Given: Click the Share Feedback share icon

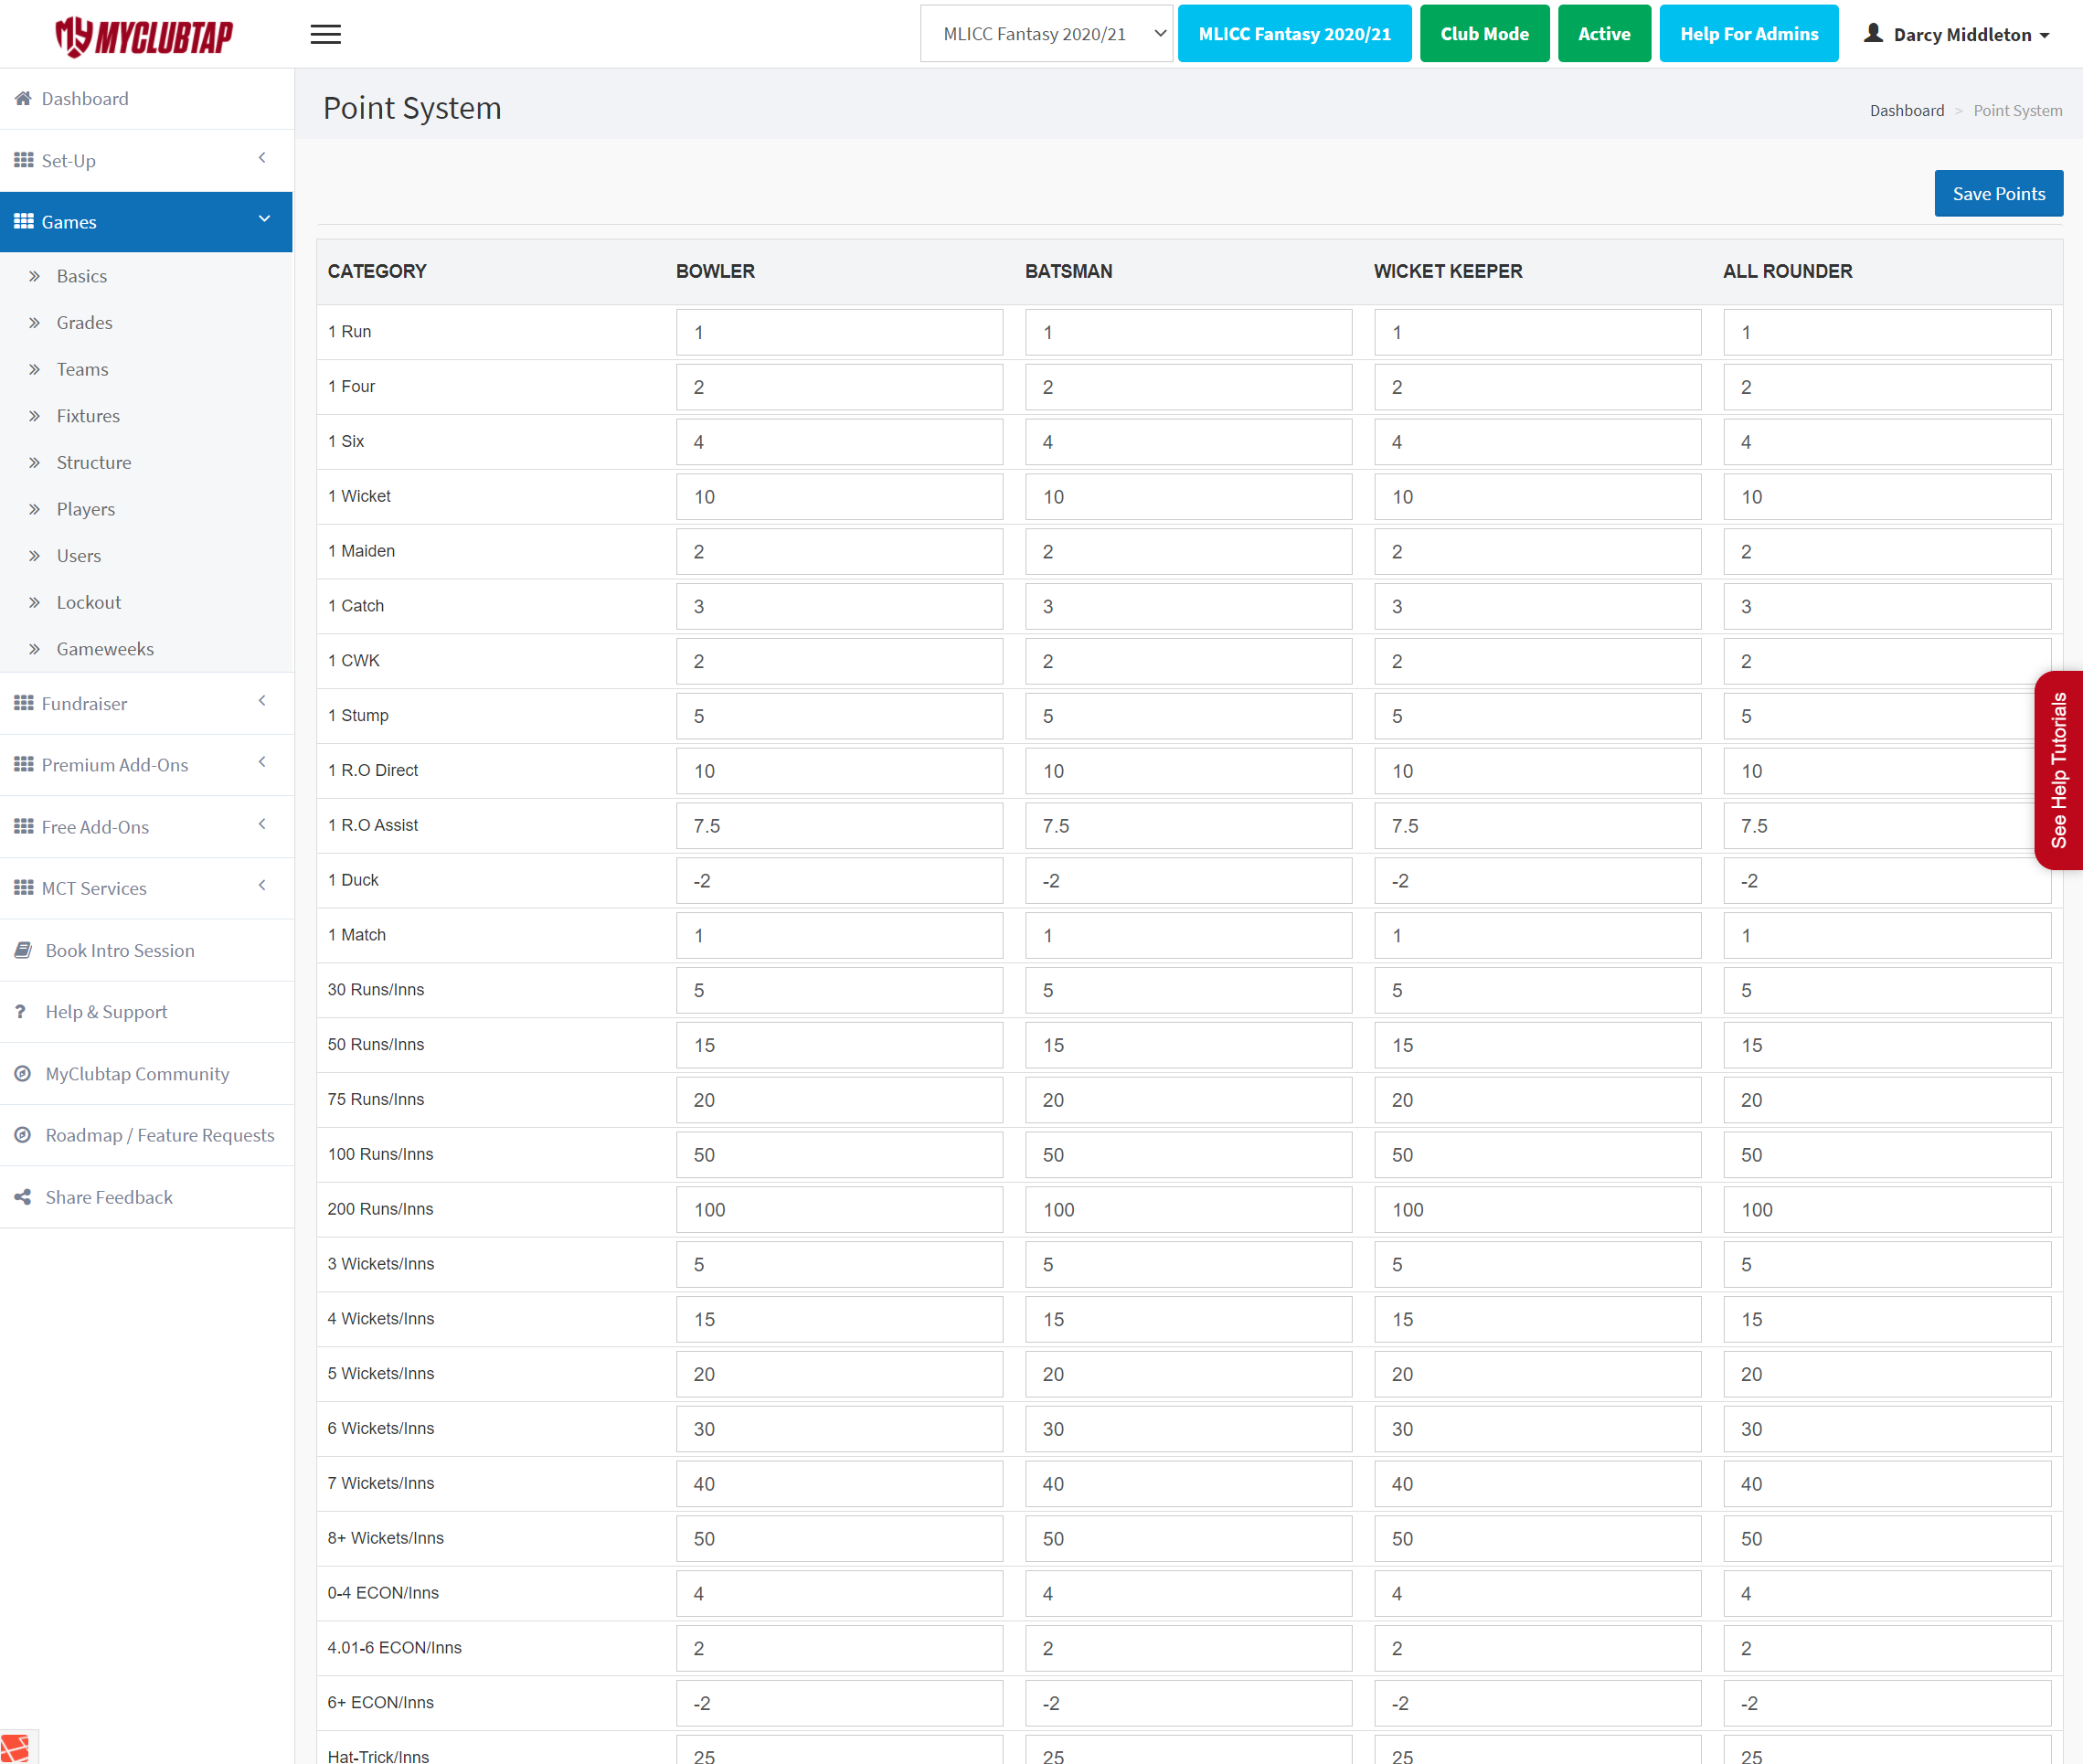Looking at the screenshot, I should coord(23,1197).
